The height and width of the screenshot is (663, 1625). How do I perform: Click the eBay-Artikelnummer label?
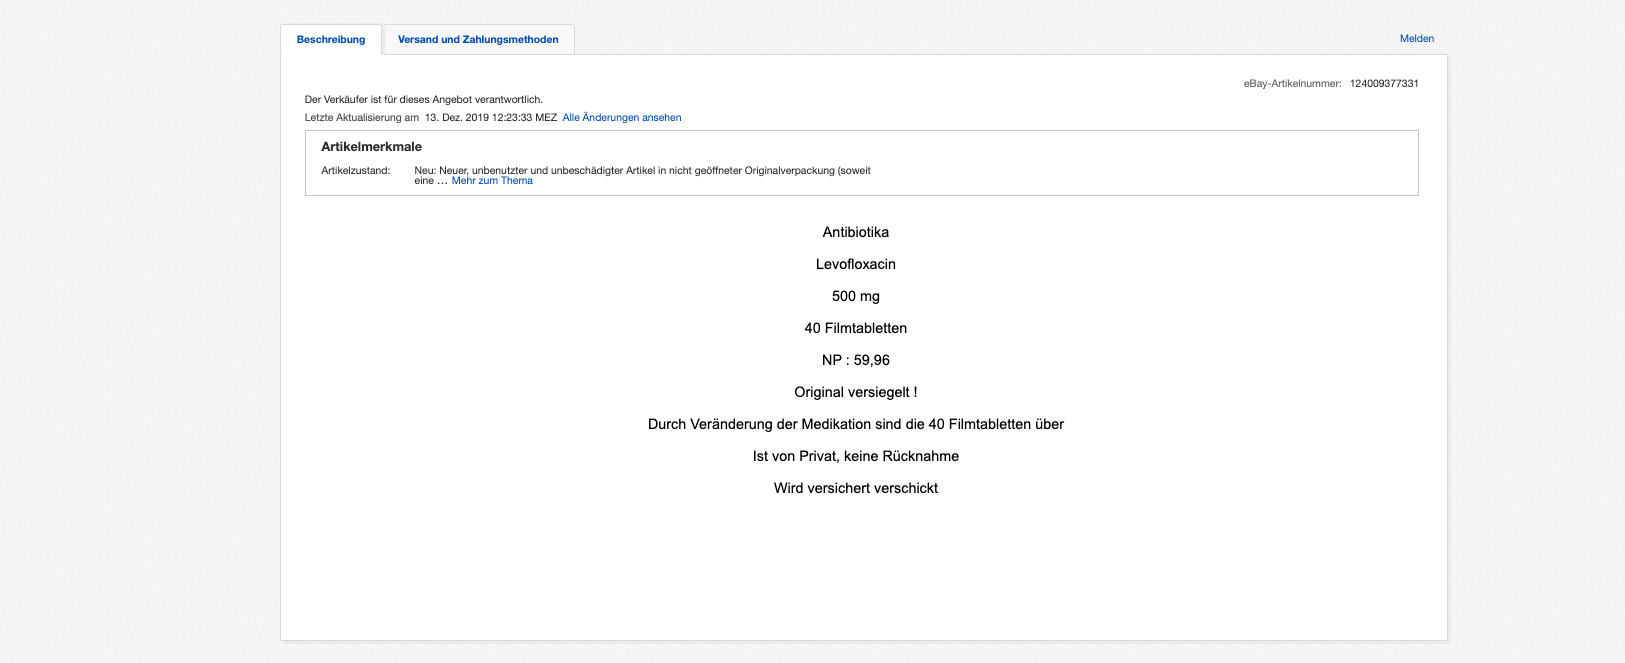pyautogui.click(x=1292, y=84)
